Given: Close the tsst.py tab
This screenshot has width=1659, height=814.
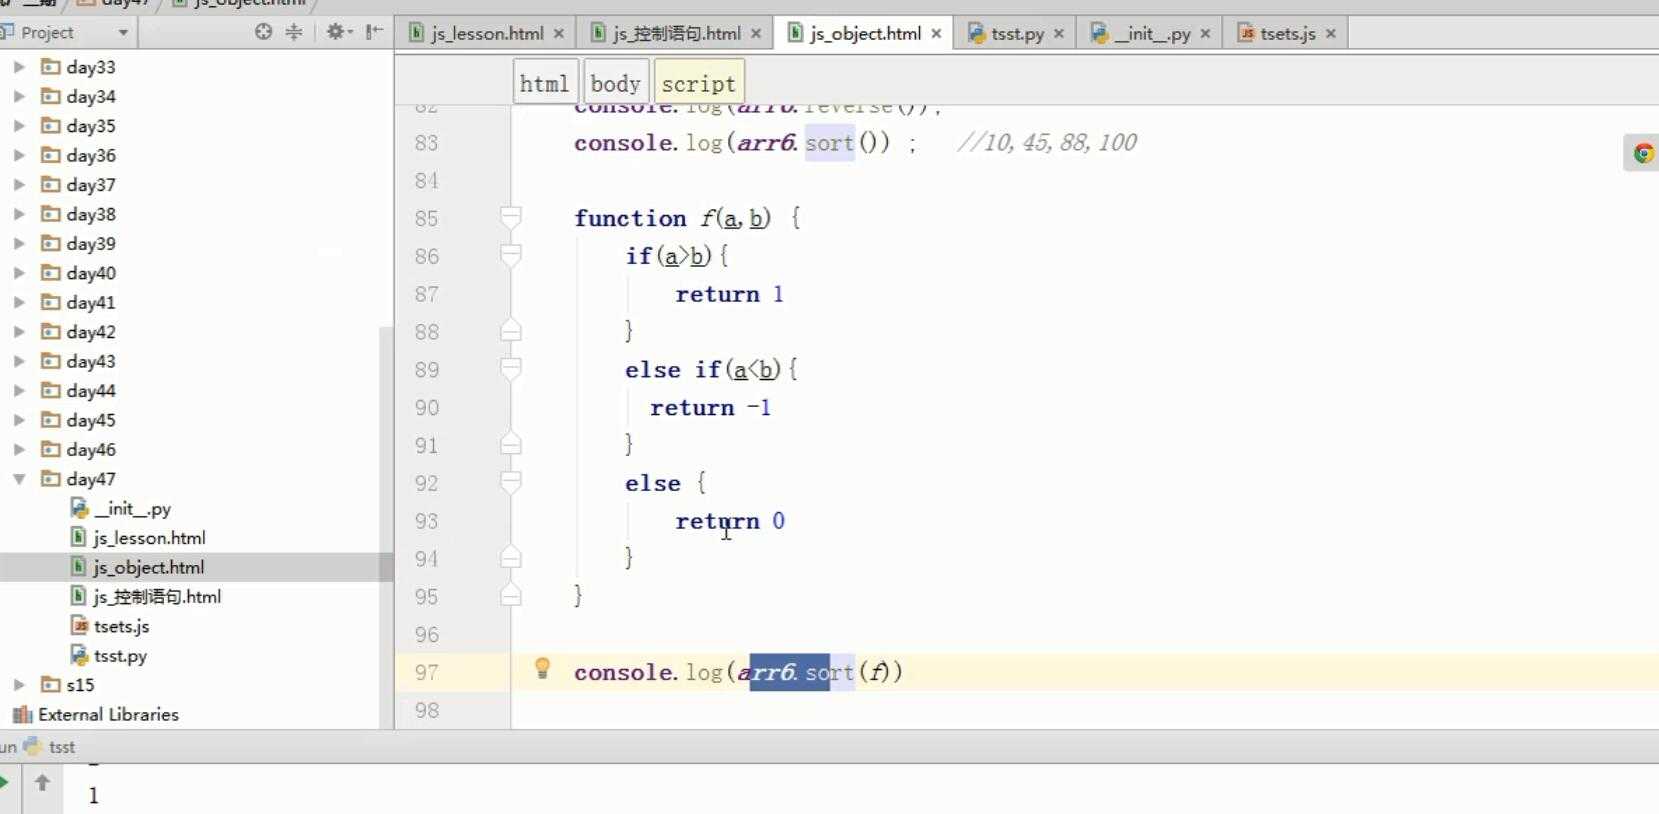Looking at the screenshot, I should (1059, 34).
